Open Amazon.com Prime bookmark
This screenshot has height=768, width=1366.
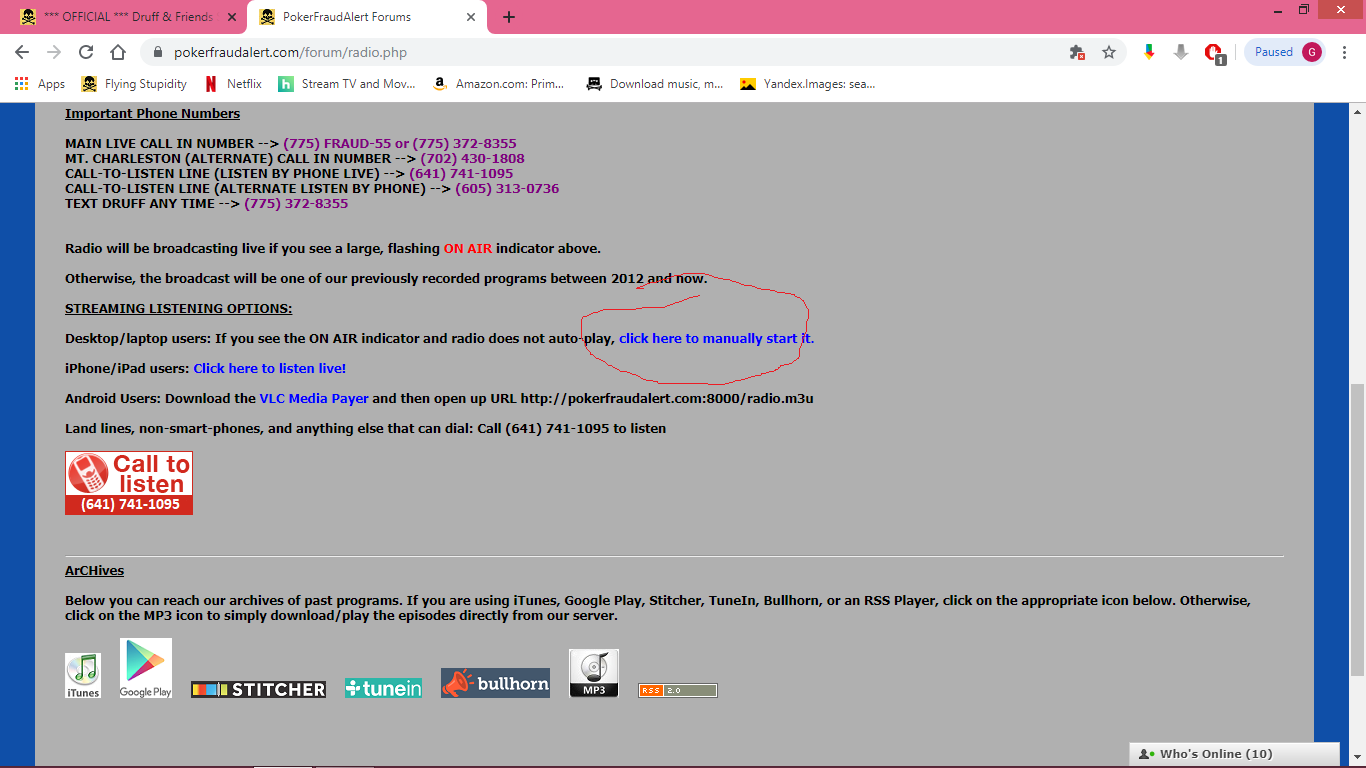click(x=498, y=84)
